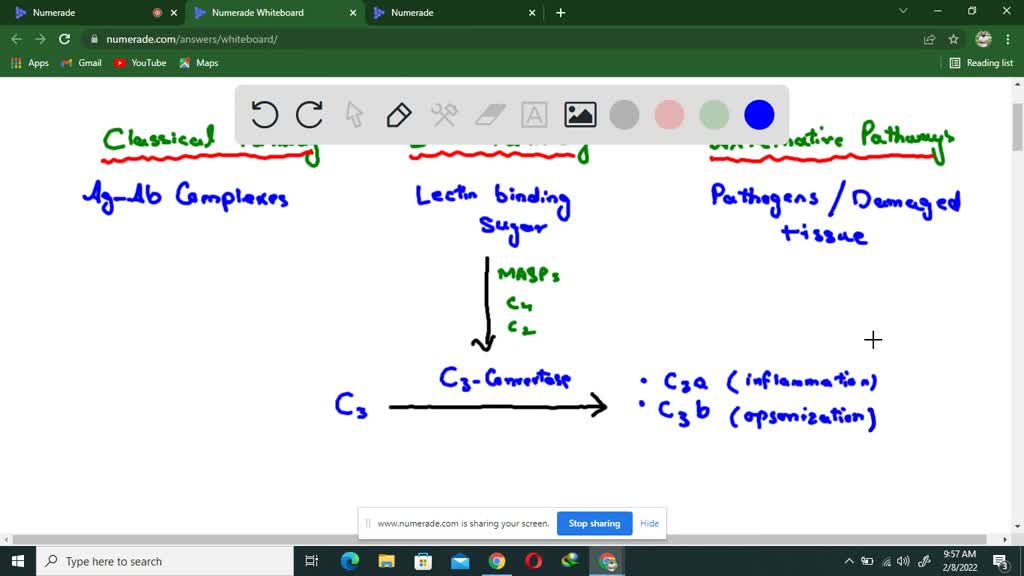
Task: Select the pointer selection tool
Action: click(x=354, y=115)
